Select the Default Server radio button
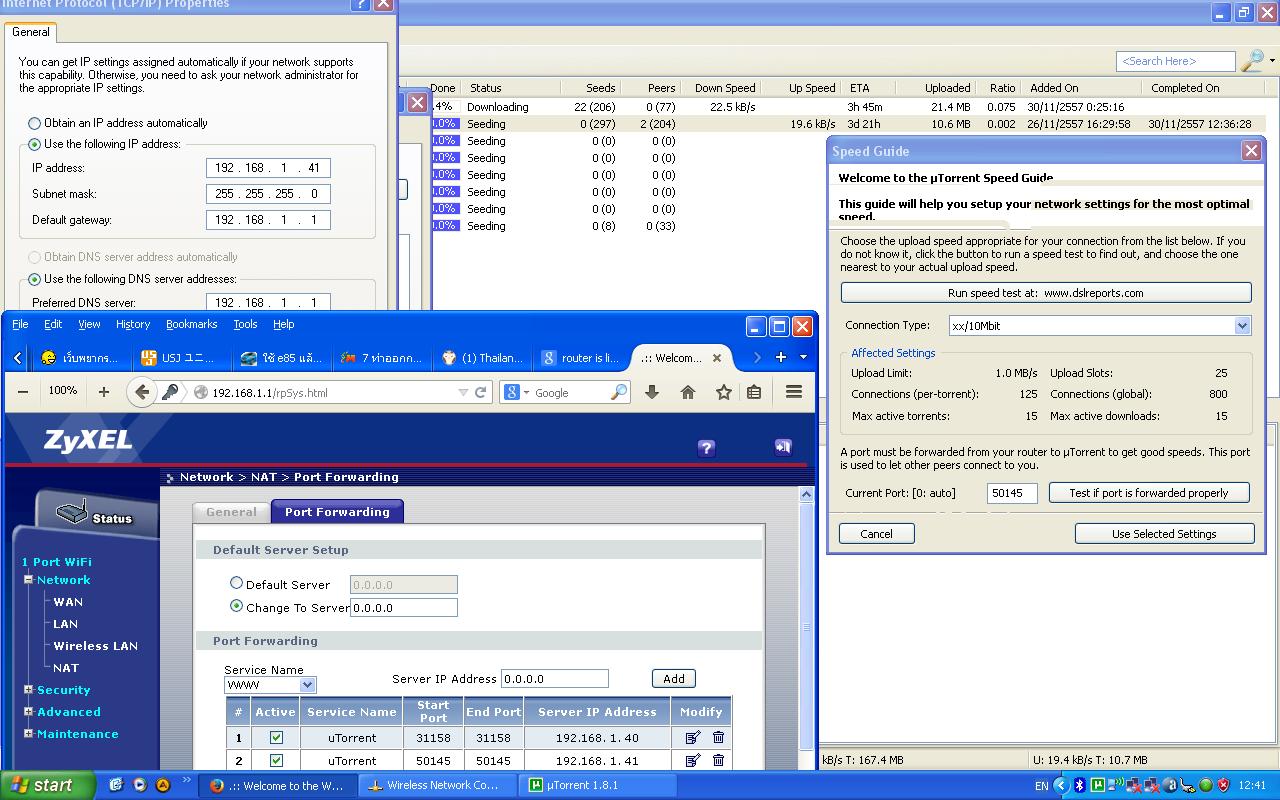This screenshot has width=1280, height=800. pos(237,583)
